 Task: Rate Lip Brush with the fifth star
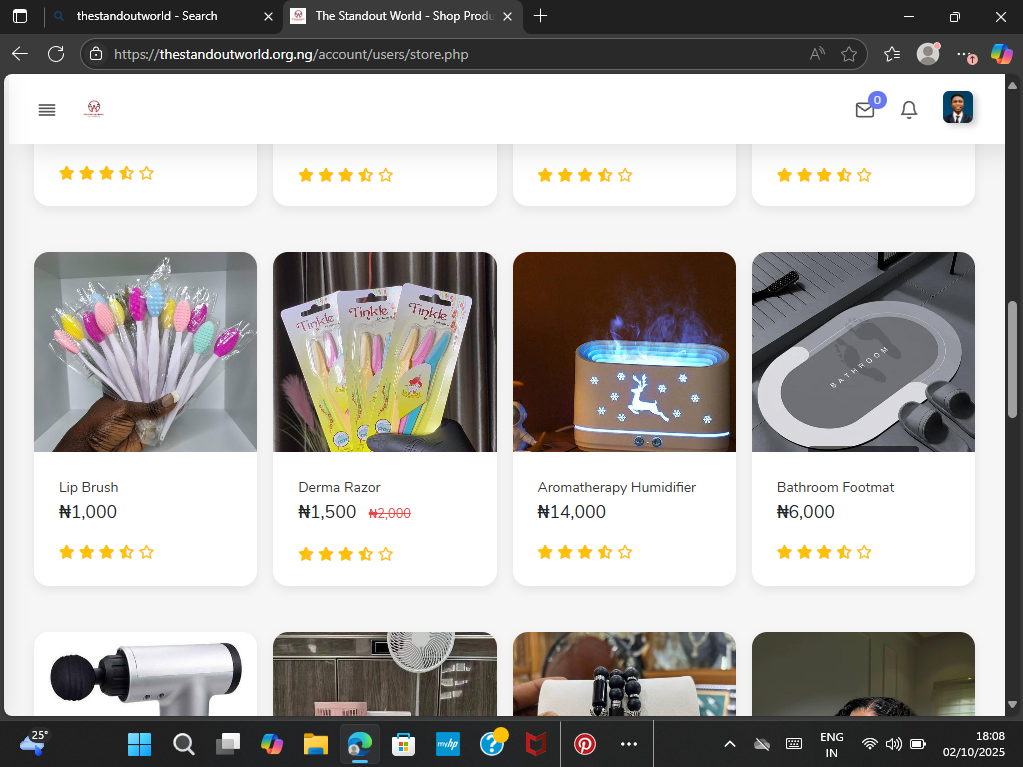pos(147,552)
